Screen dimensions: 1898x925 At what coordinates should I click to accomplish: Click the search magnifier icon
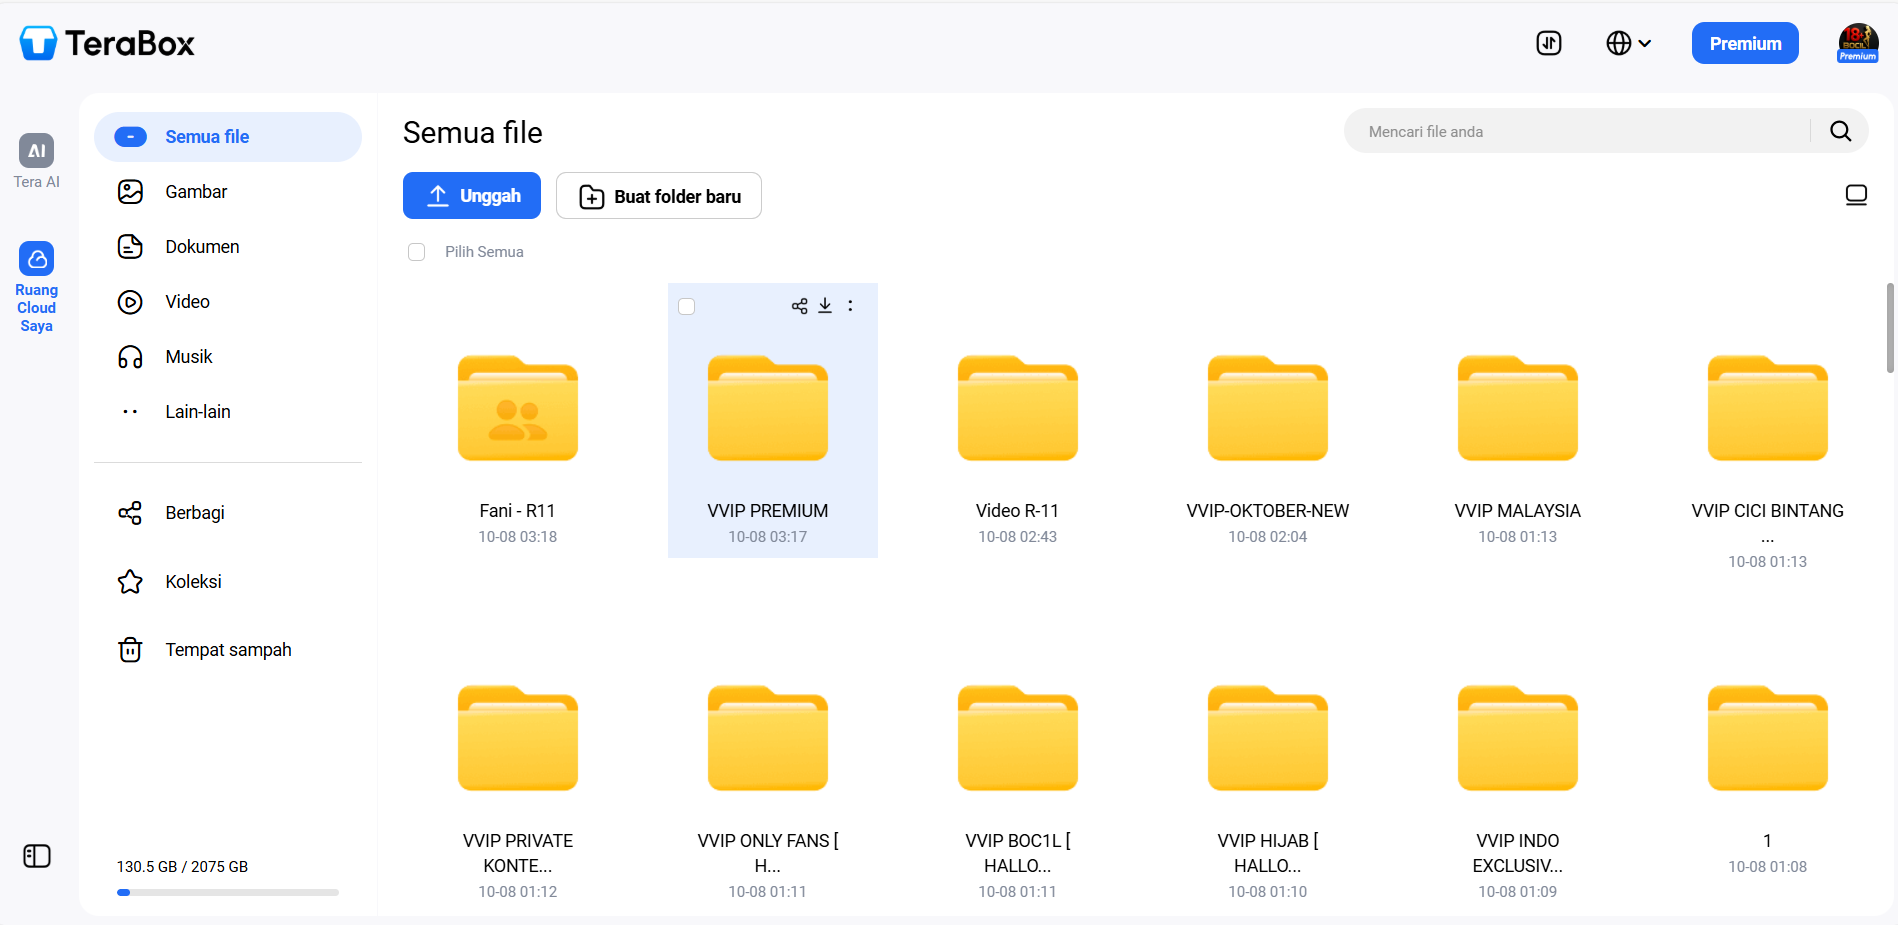point(1840,131)
